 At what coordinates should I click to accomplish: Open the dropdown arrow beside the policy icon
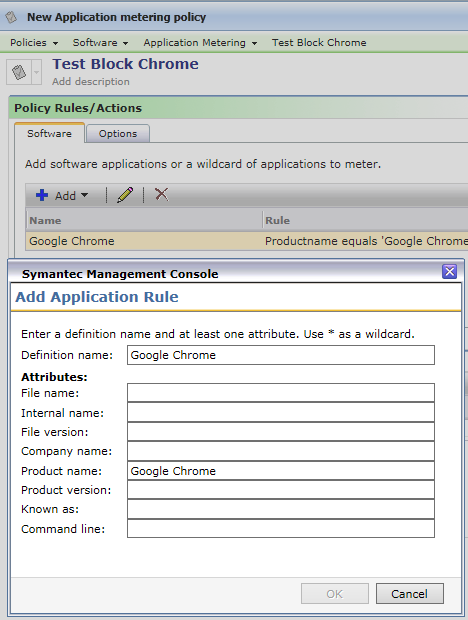[36, 72]
